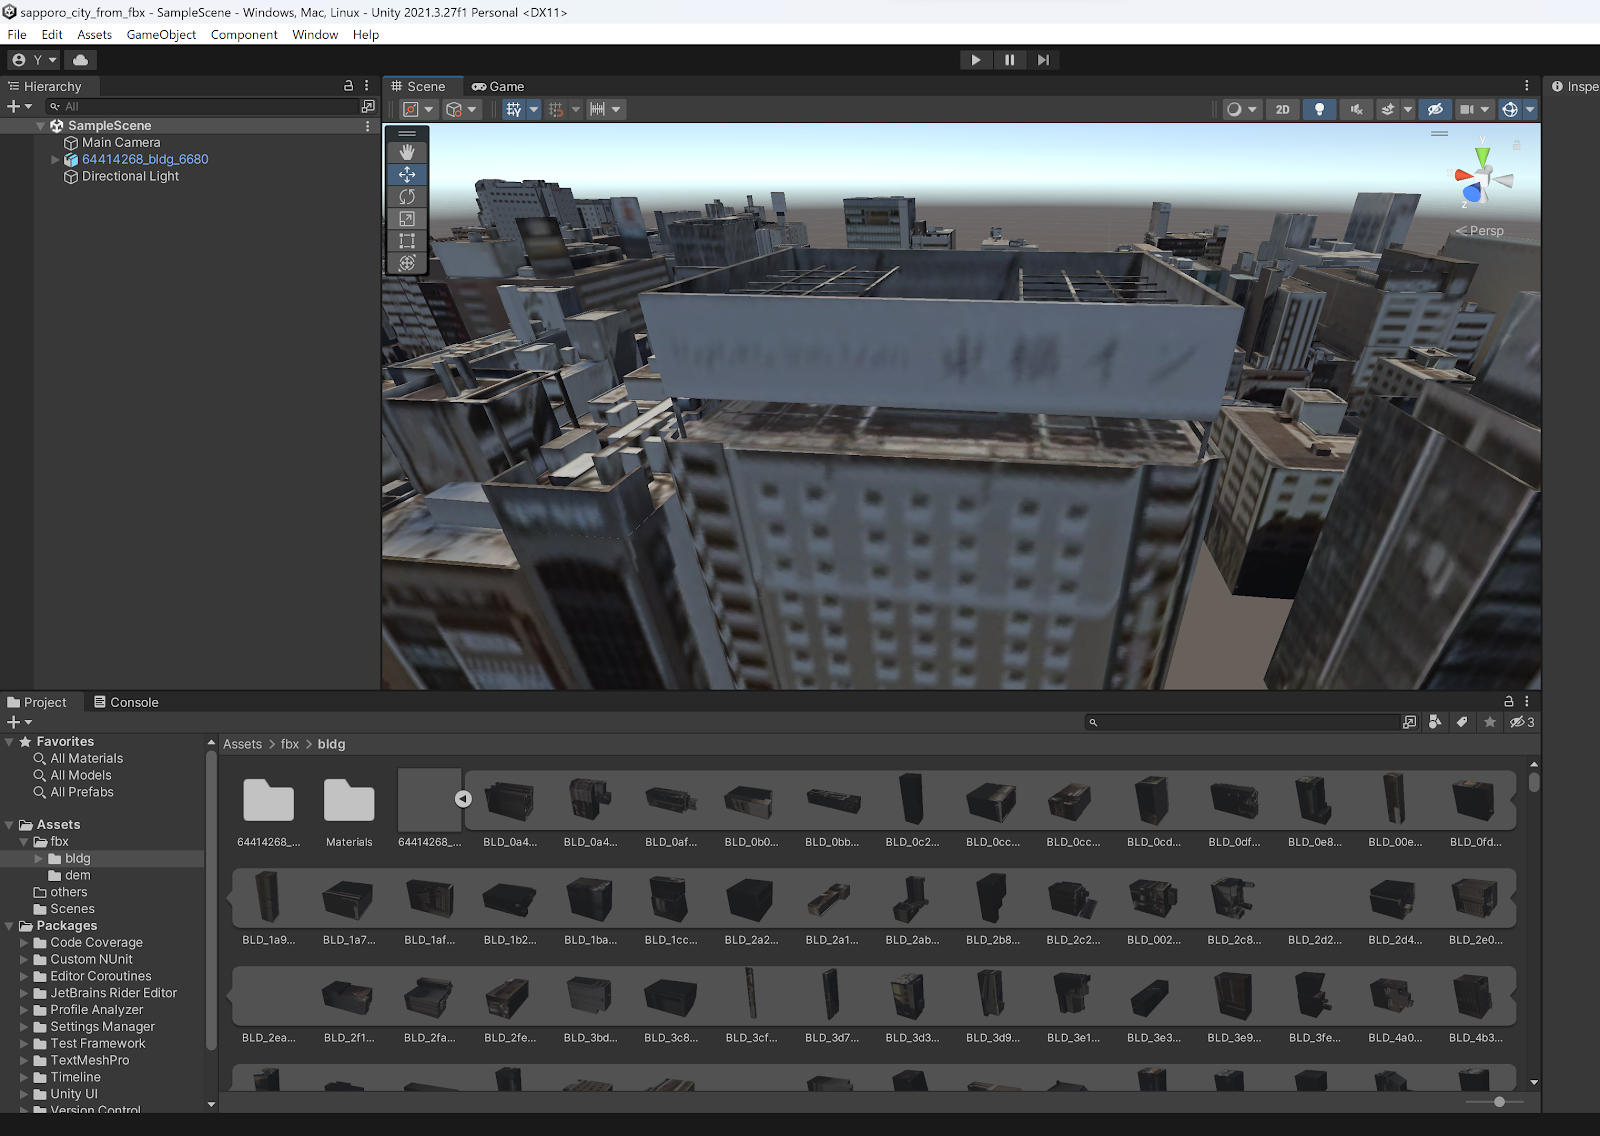Viewport: 1600px width, 1136px height.
Task: Toggle scene lighting bulb
Action: [1319, 110]
